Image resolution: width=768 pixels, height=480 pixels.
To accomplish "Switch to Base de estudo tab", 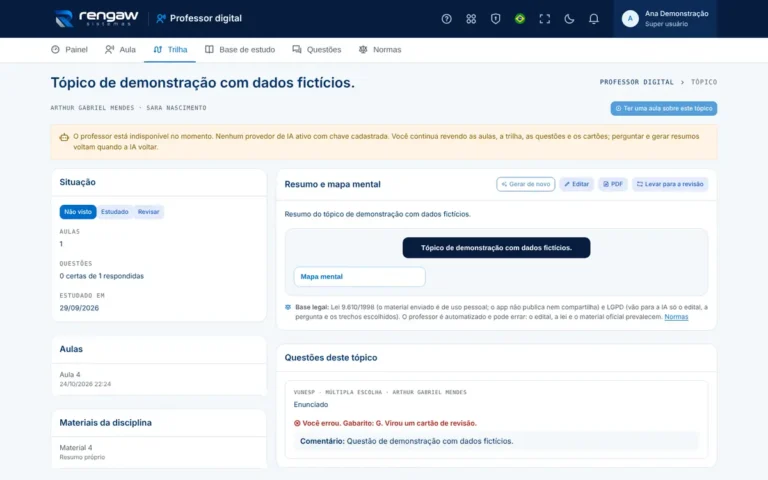I will tap(240, 49).
